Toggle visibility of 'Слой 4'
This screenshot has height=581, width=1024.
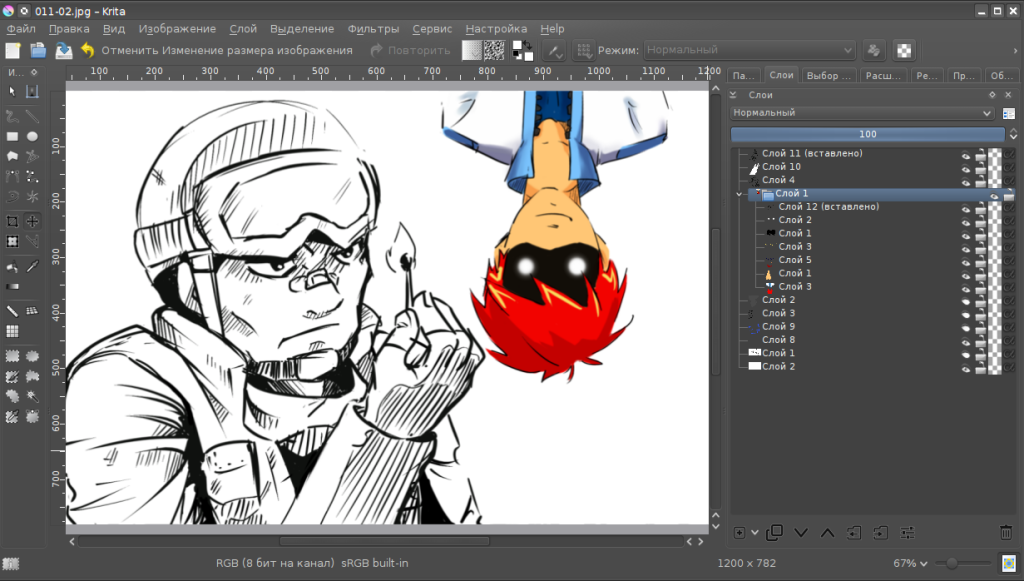[966, 181]
